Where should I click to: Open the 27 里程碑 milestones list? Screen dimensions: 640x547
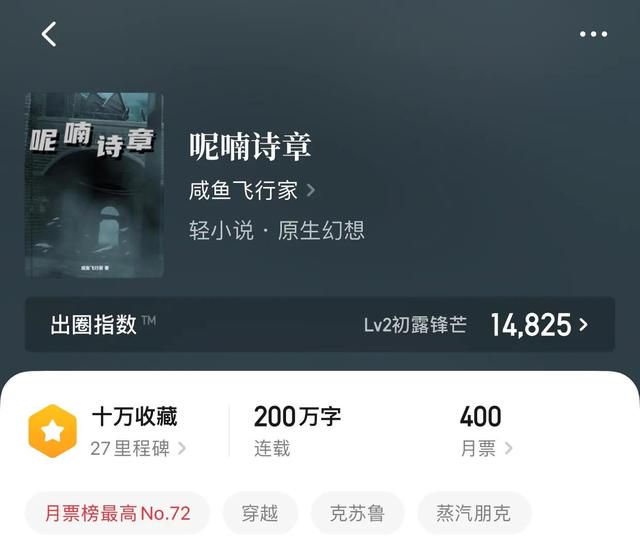pos(138,448)
